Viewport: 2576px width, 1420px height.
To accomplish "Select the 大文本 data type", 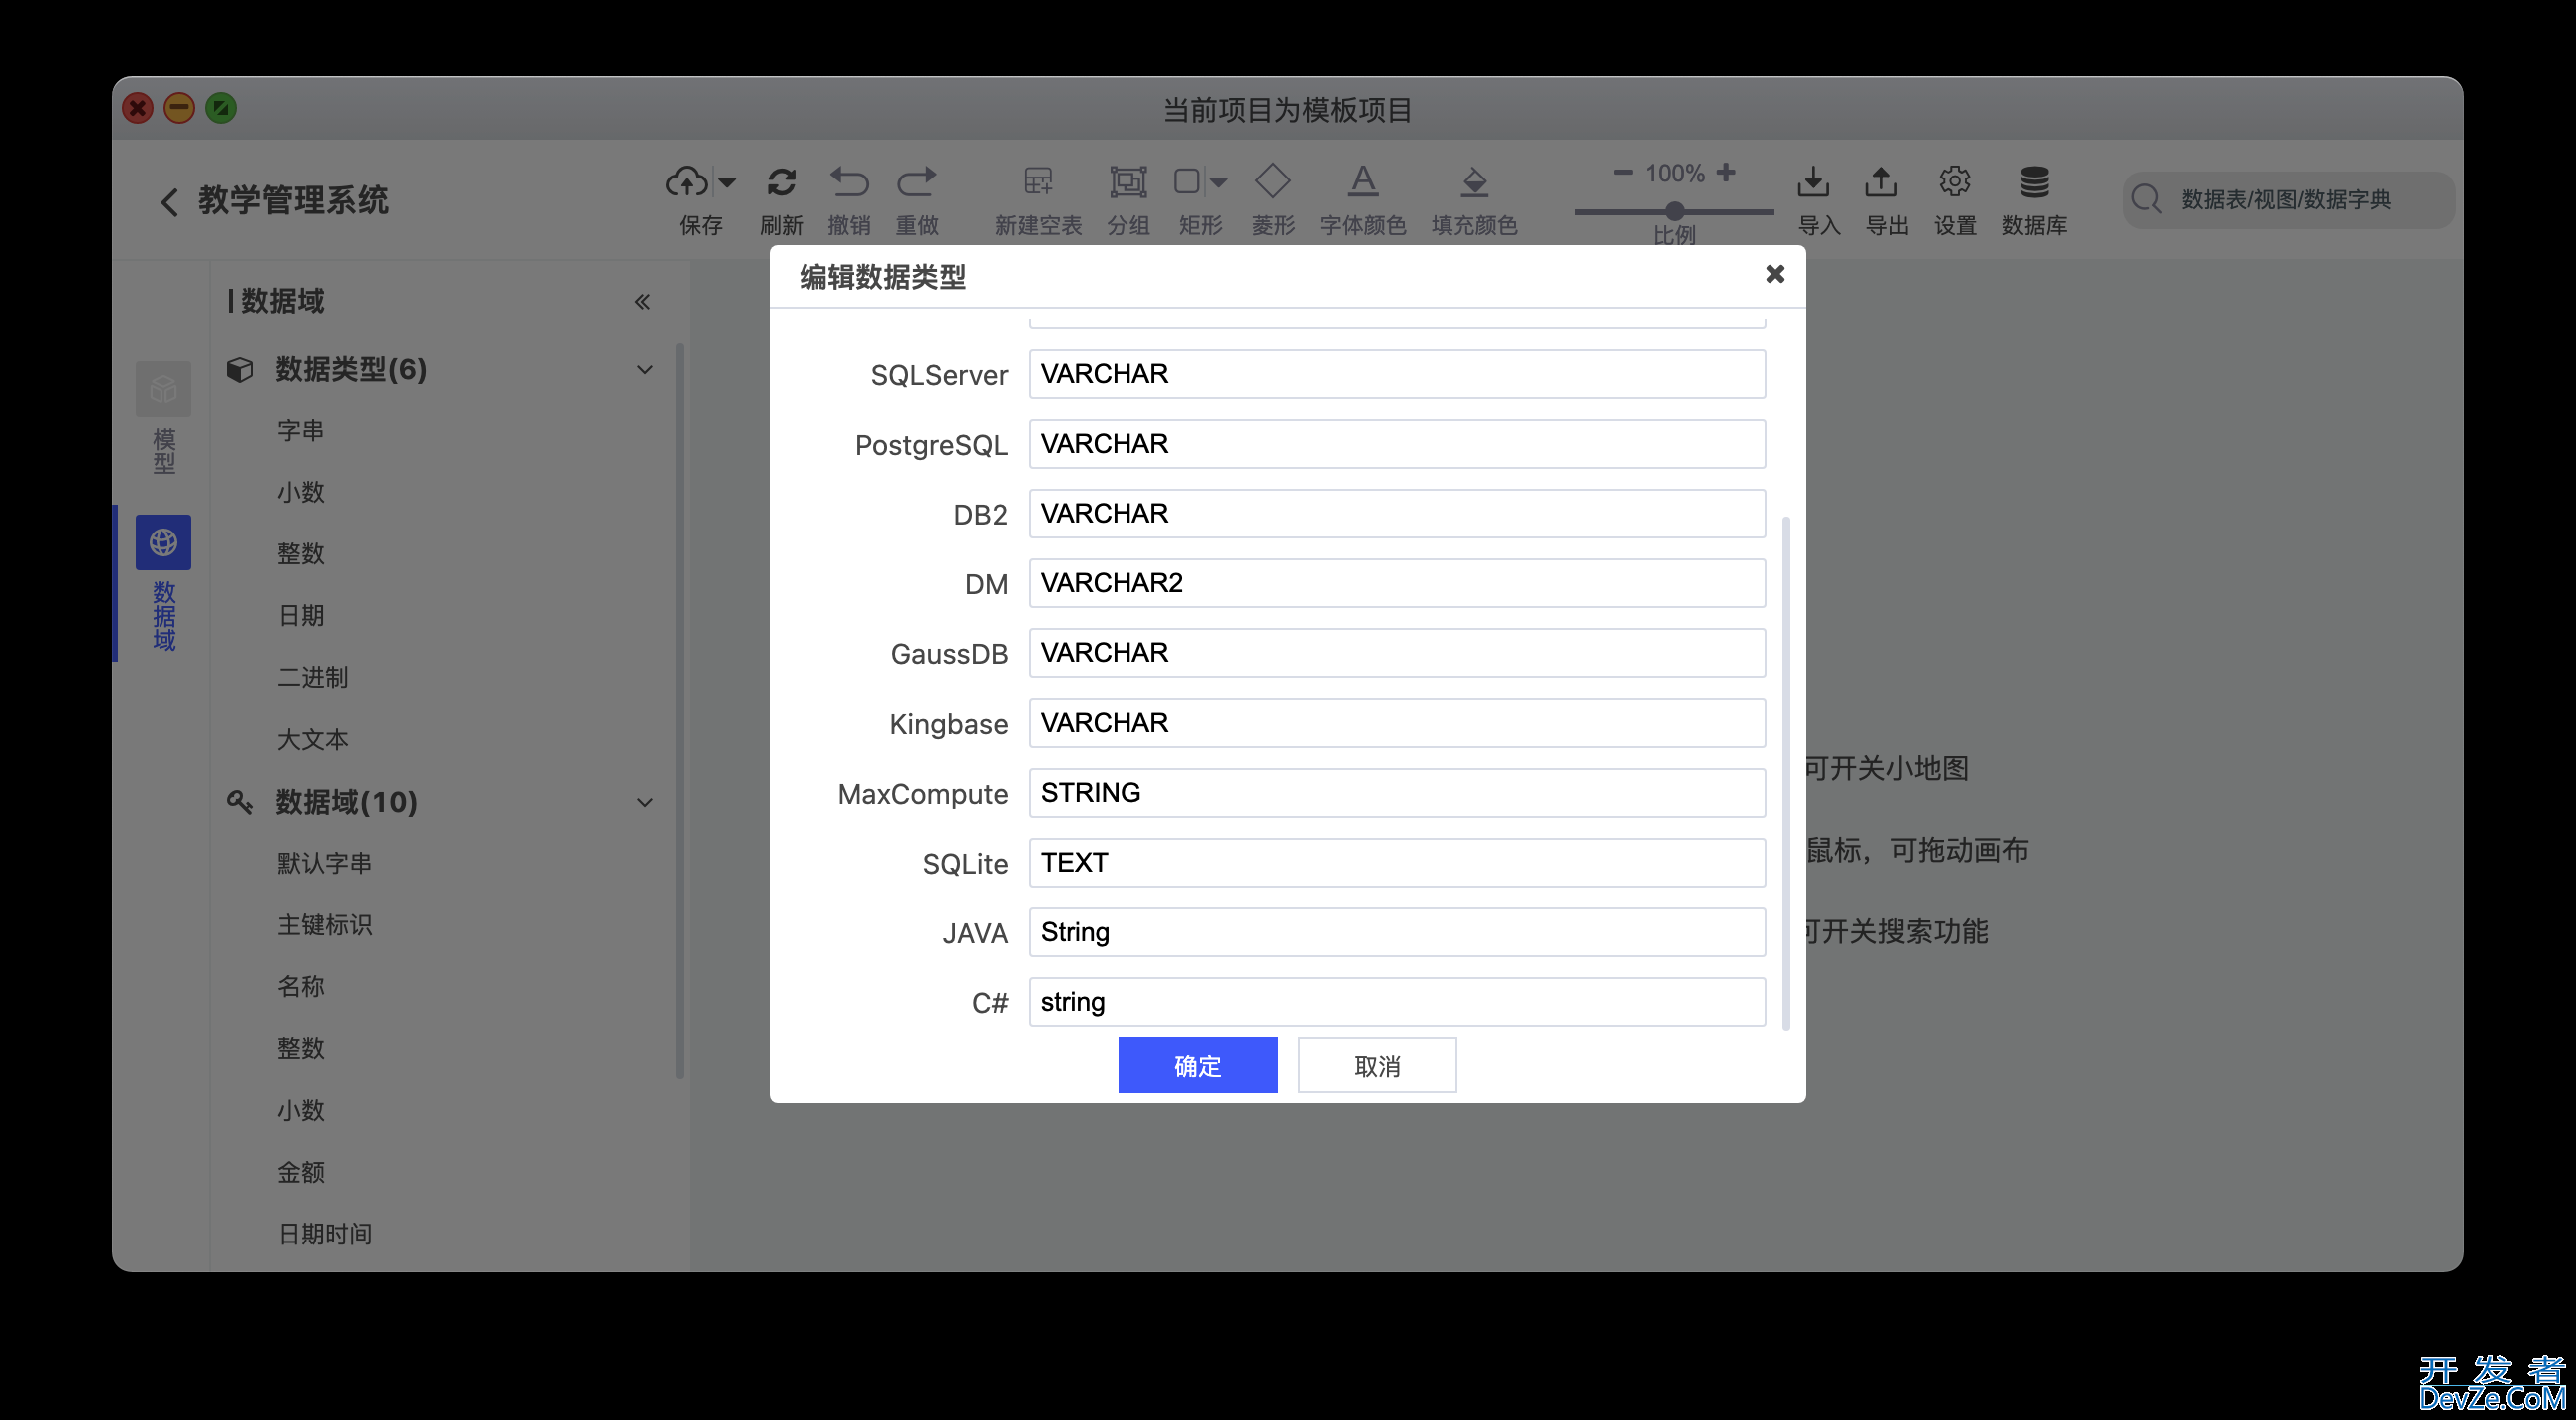I will click(x=312, y=740).
